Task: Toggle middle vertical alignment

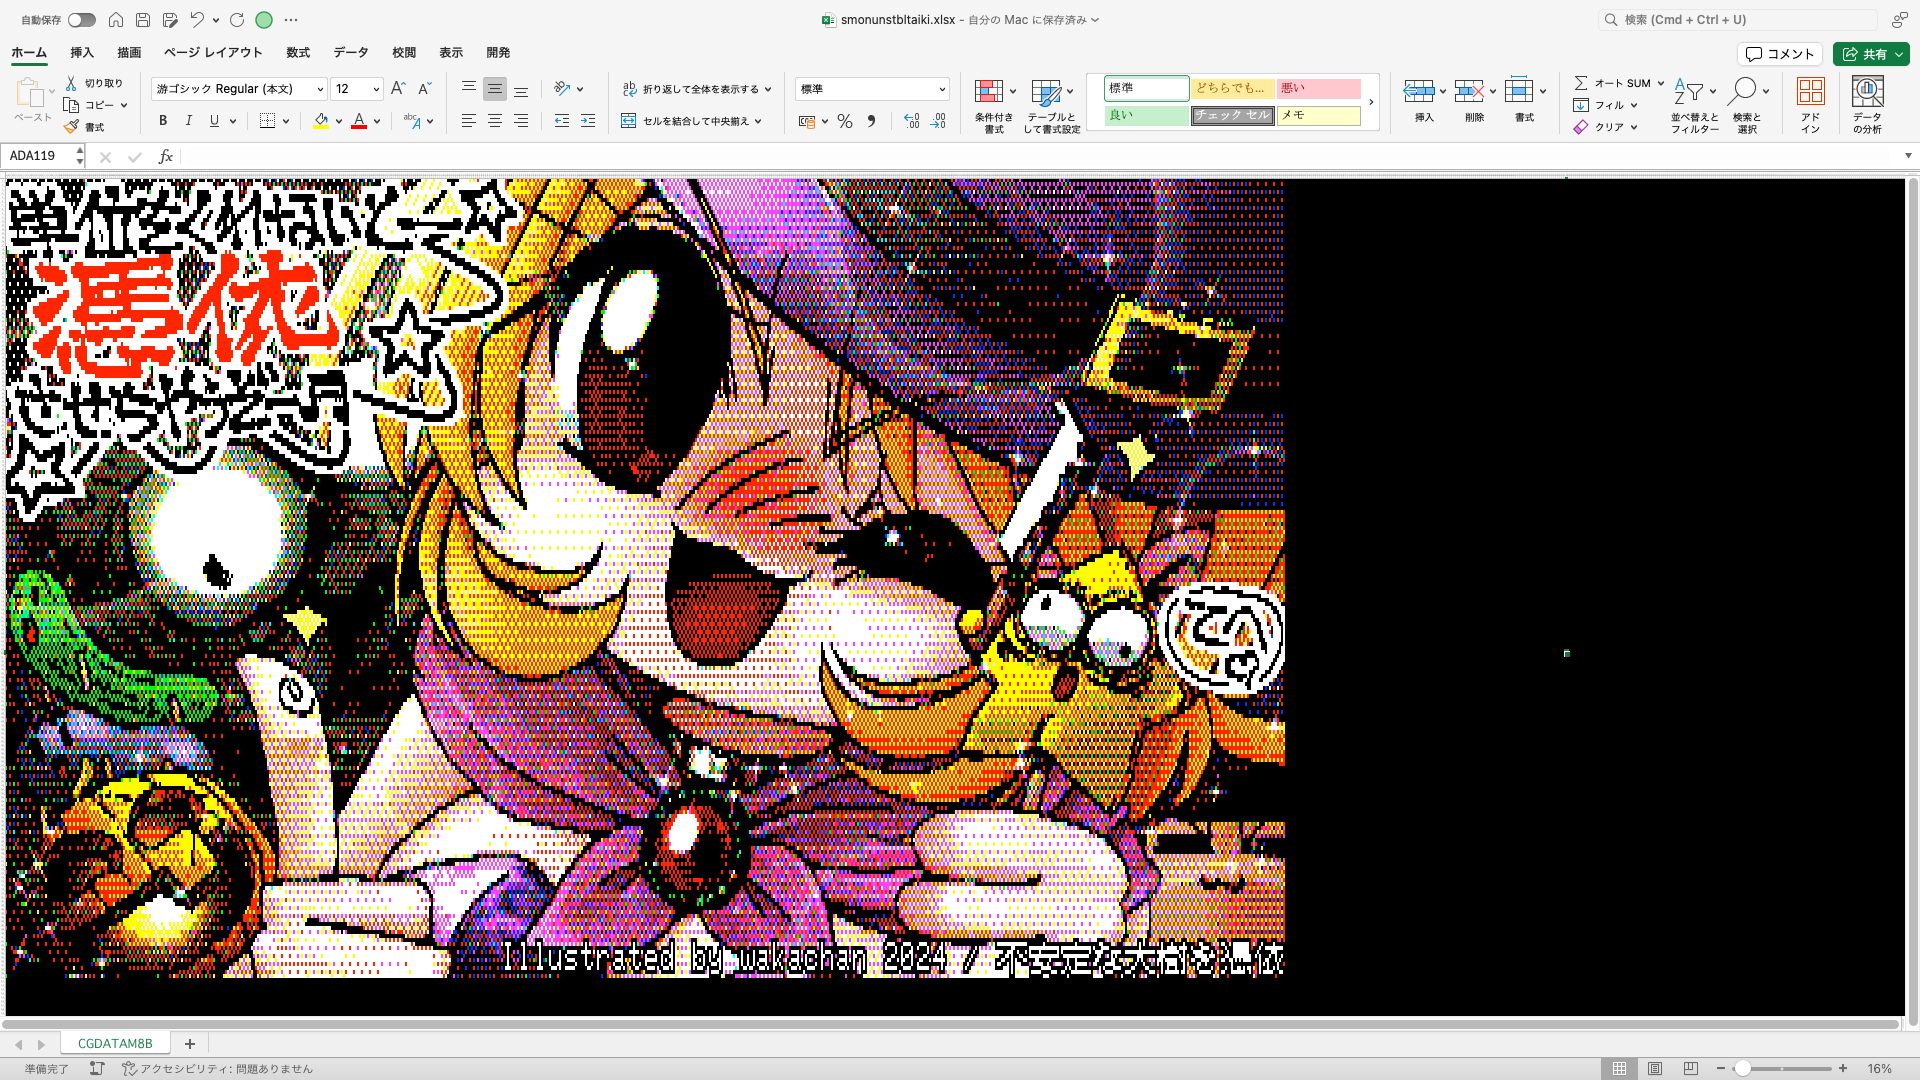Action: (x=495, y=89)
